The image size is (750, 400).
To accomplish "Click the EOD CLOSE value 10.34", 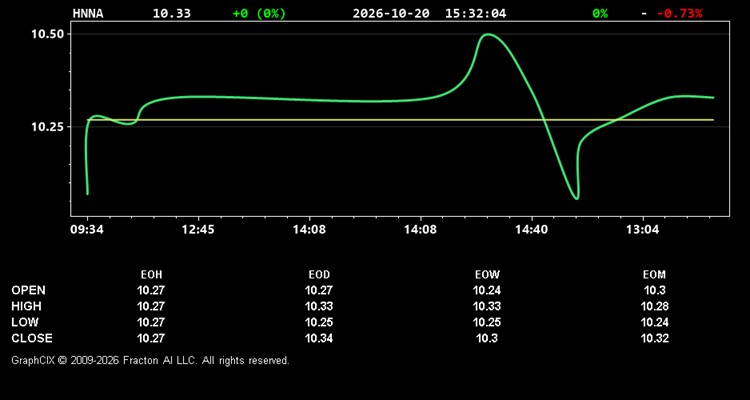I will coord(319,338).
